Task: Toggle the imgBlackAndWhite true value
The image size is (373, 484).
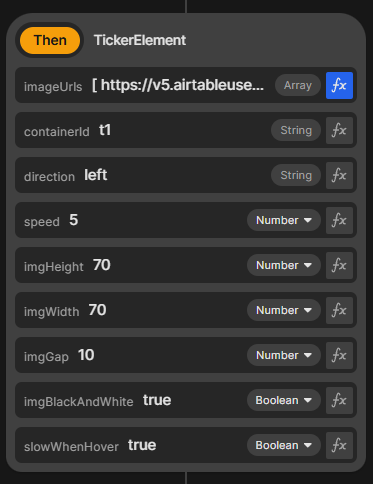Action: tap(157, 400)
